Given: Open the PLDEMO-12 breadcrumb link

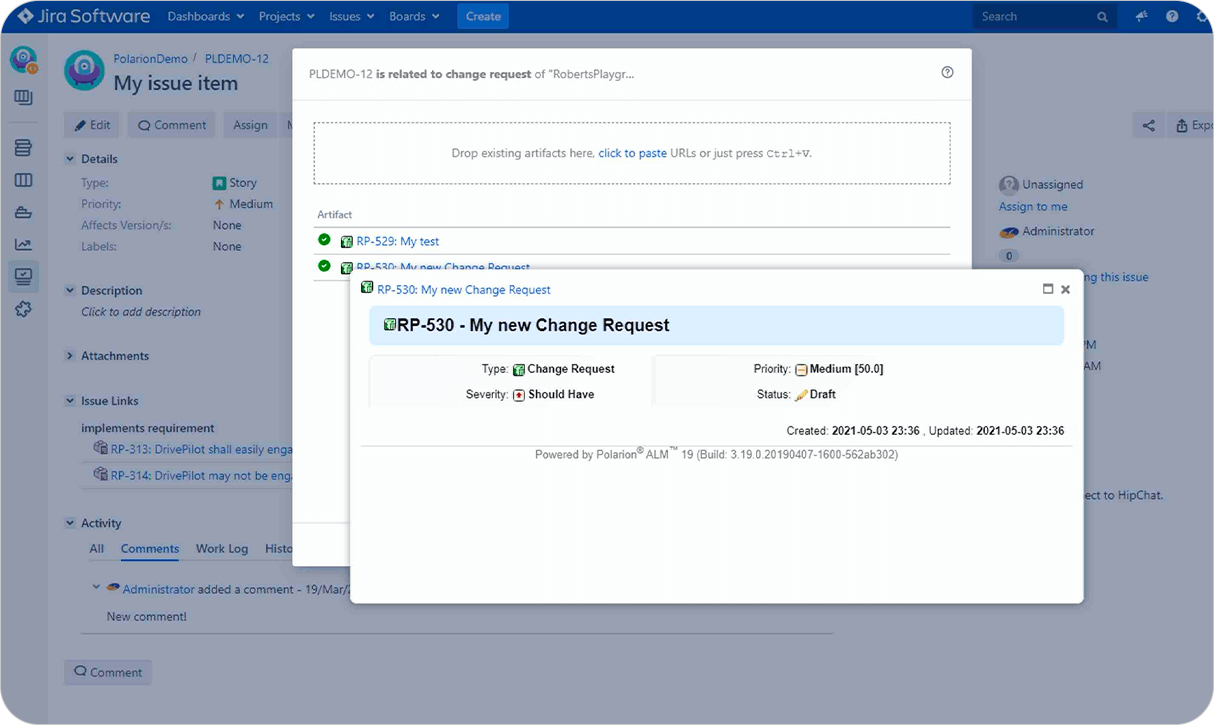Looking at the screenshot, I should [x=236, y=59].
